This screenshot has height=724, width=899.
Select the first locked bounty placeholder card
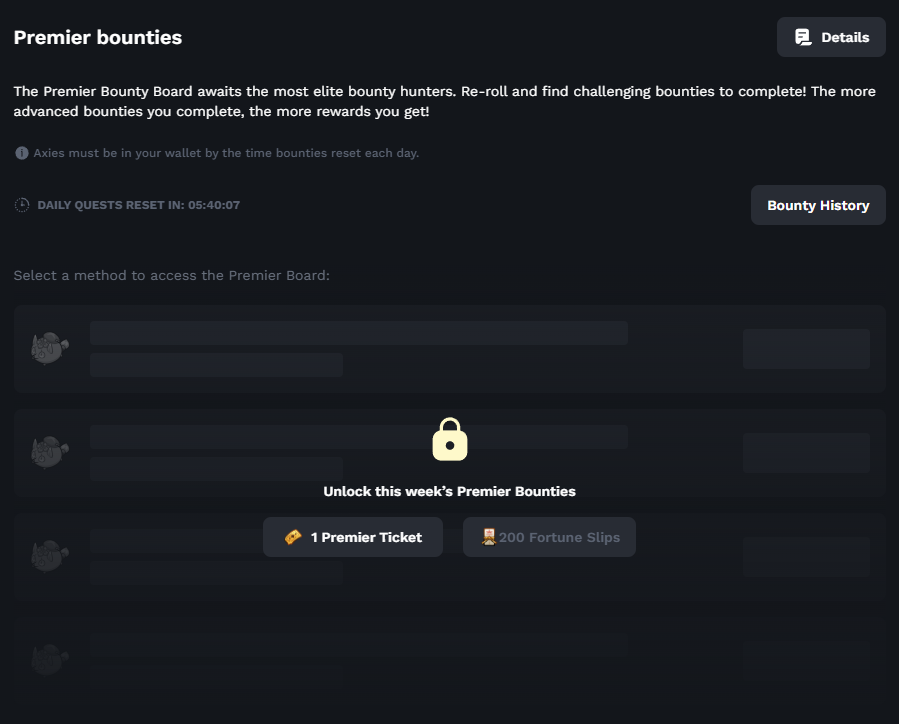[450, 349]
